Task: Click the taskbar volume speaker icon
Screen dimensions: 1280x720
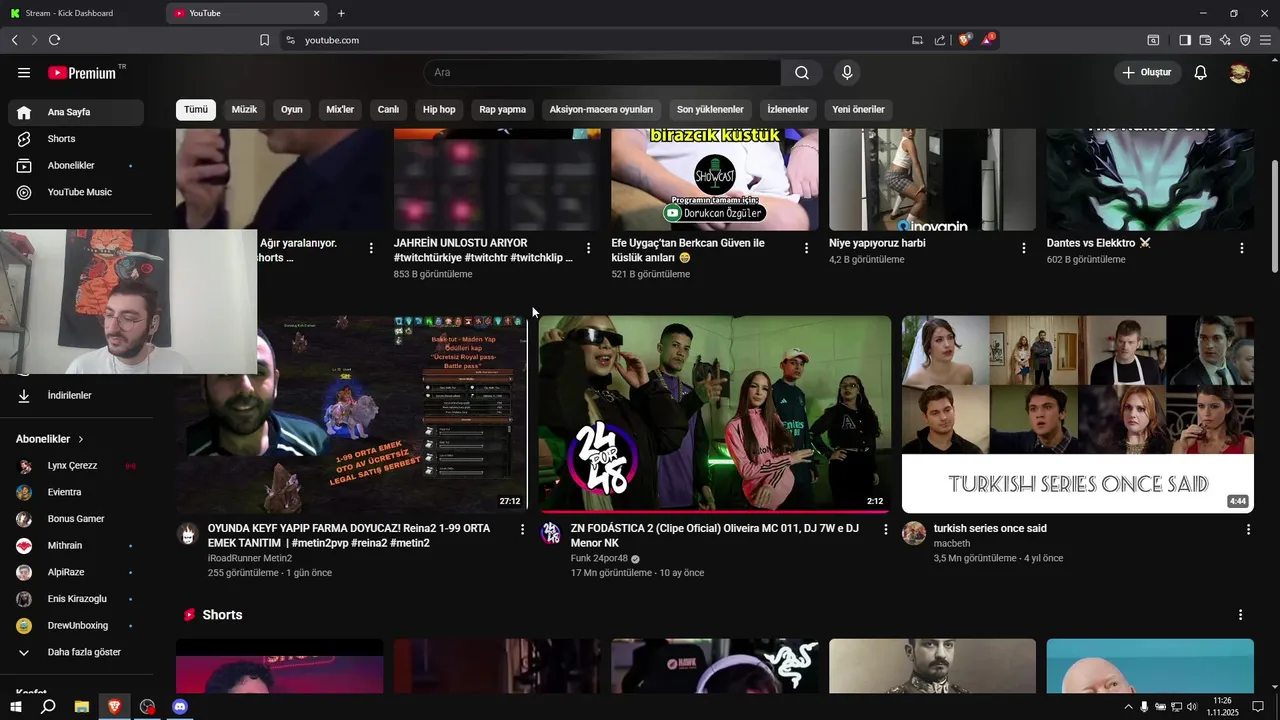Action: point(1192,707)
